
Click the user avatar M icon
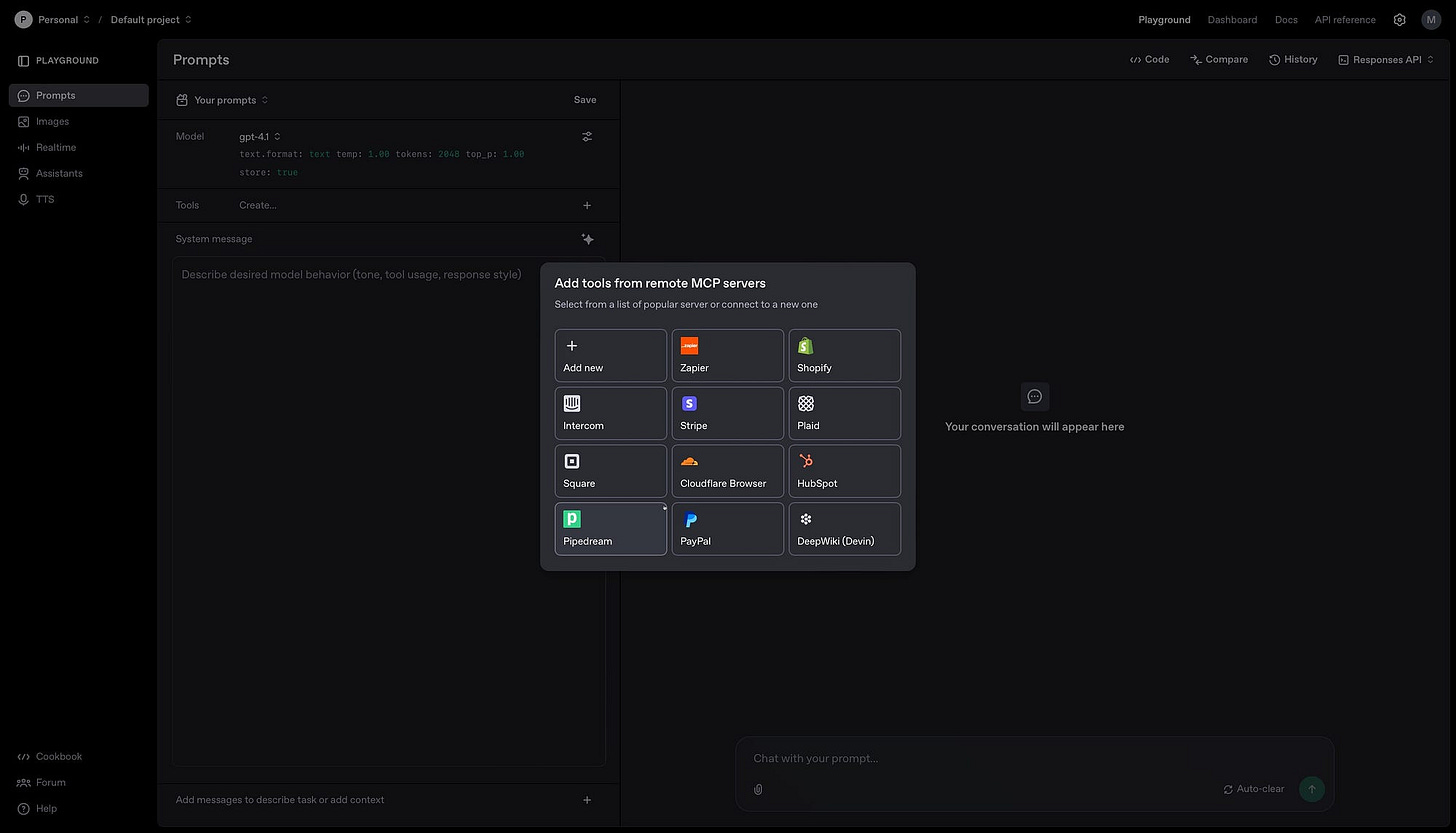pos(1431,20)
